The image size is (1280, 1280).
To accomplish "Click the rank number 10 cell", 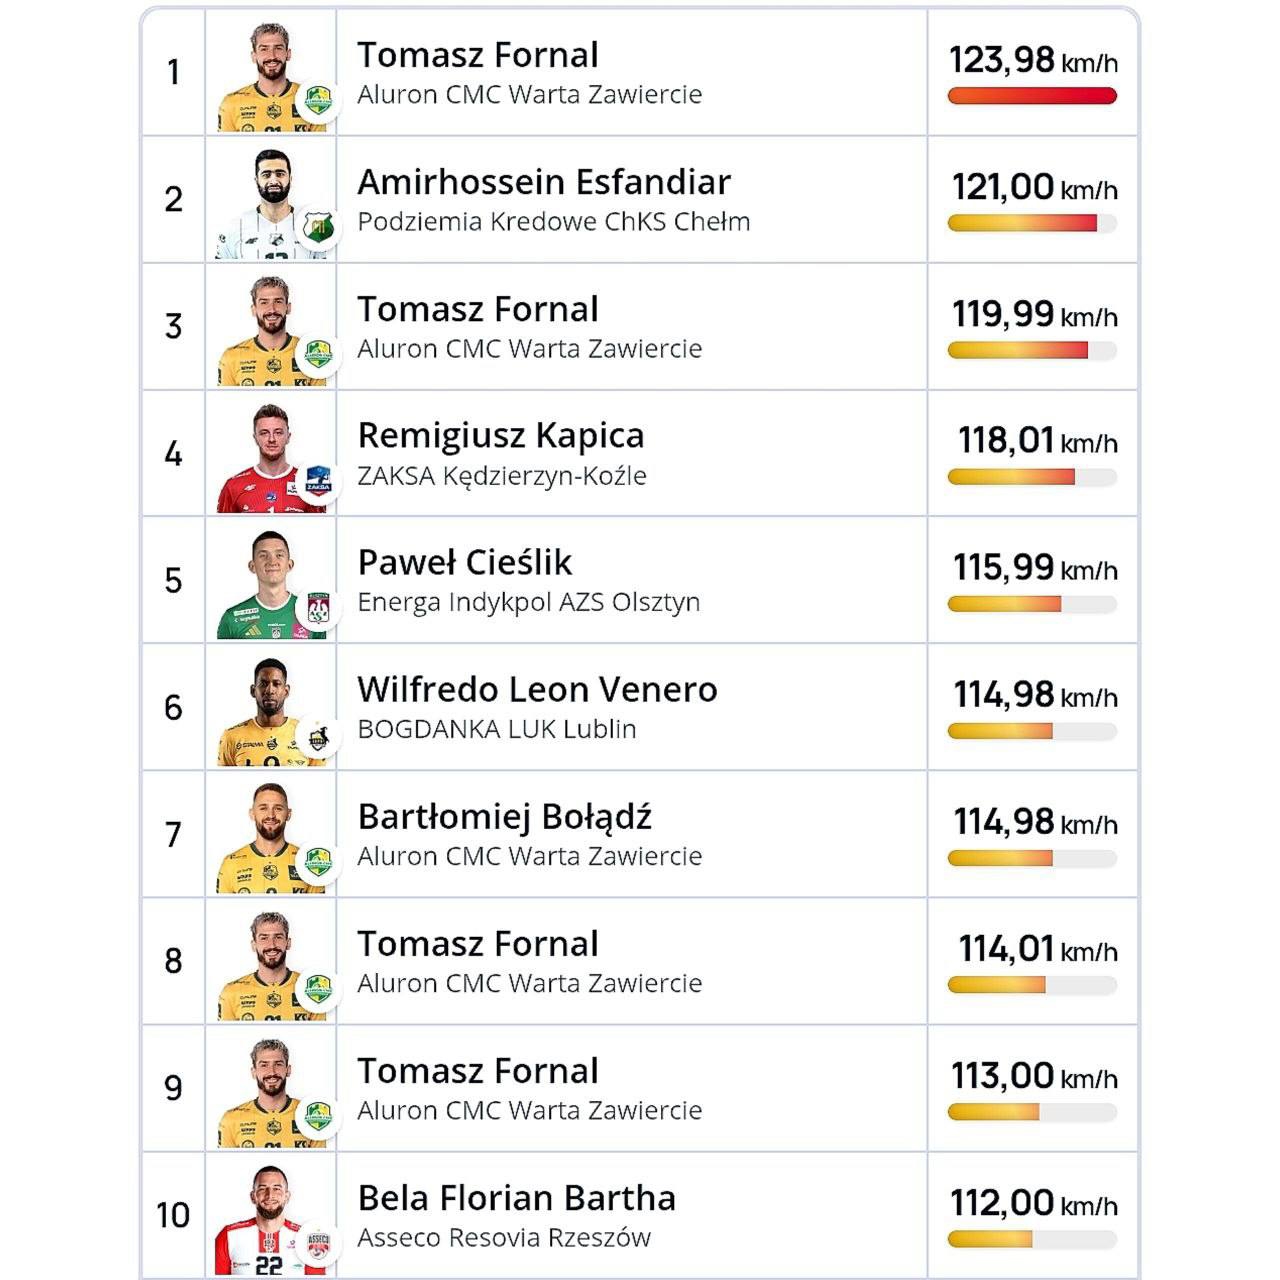I will click(x=173, y=1215).
